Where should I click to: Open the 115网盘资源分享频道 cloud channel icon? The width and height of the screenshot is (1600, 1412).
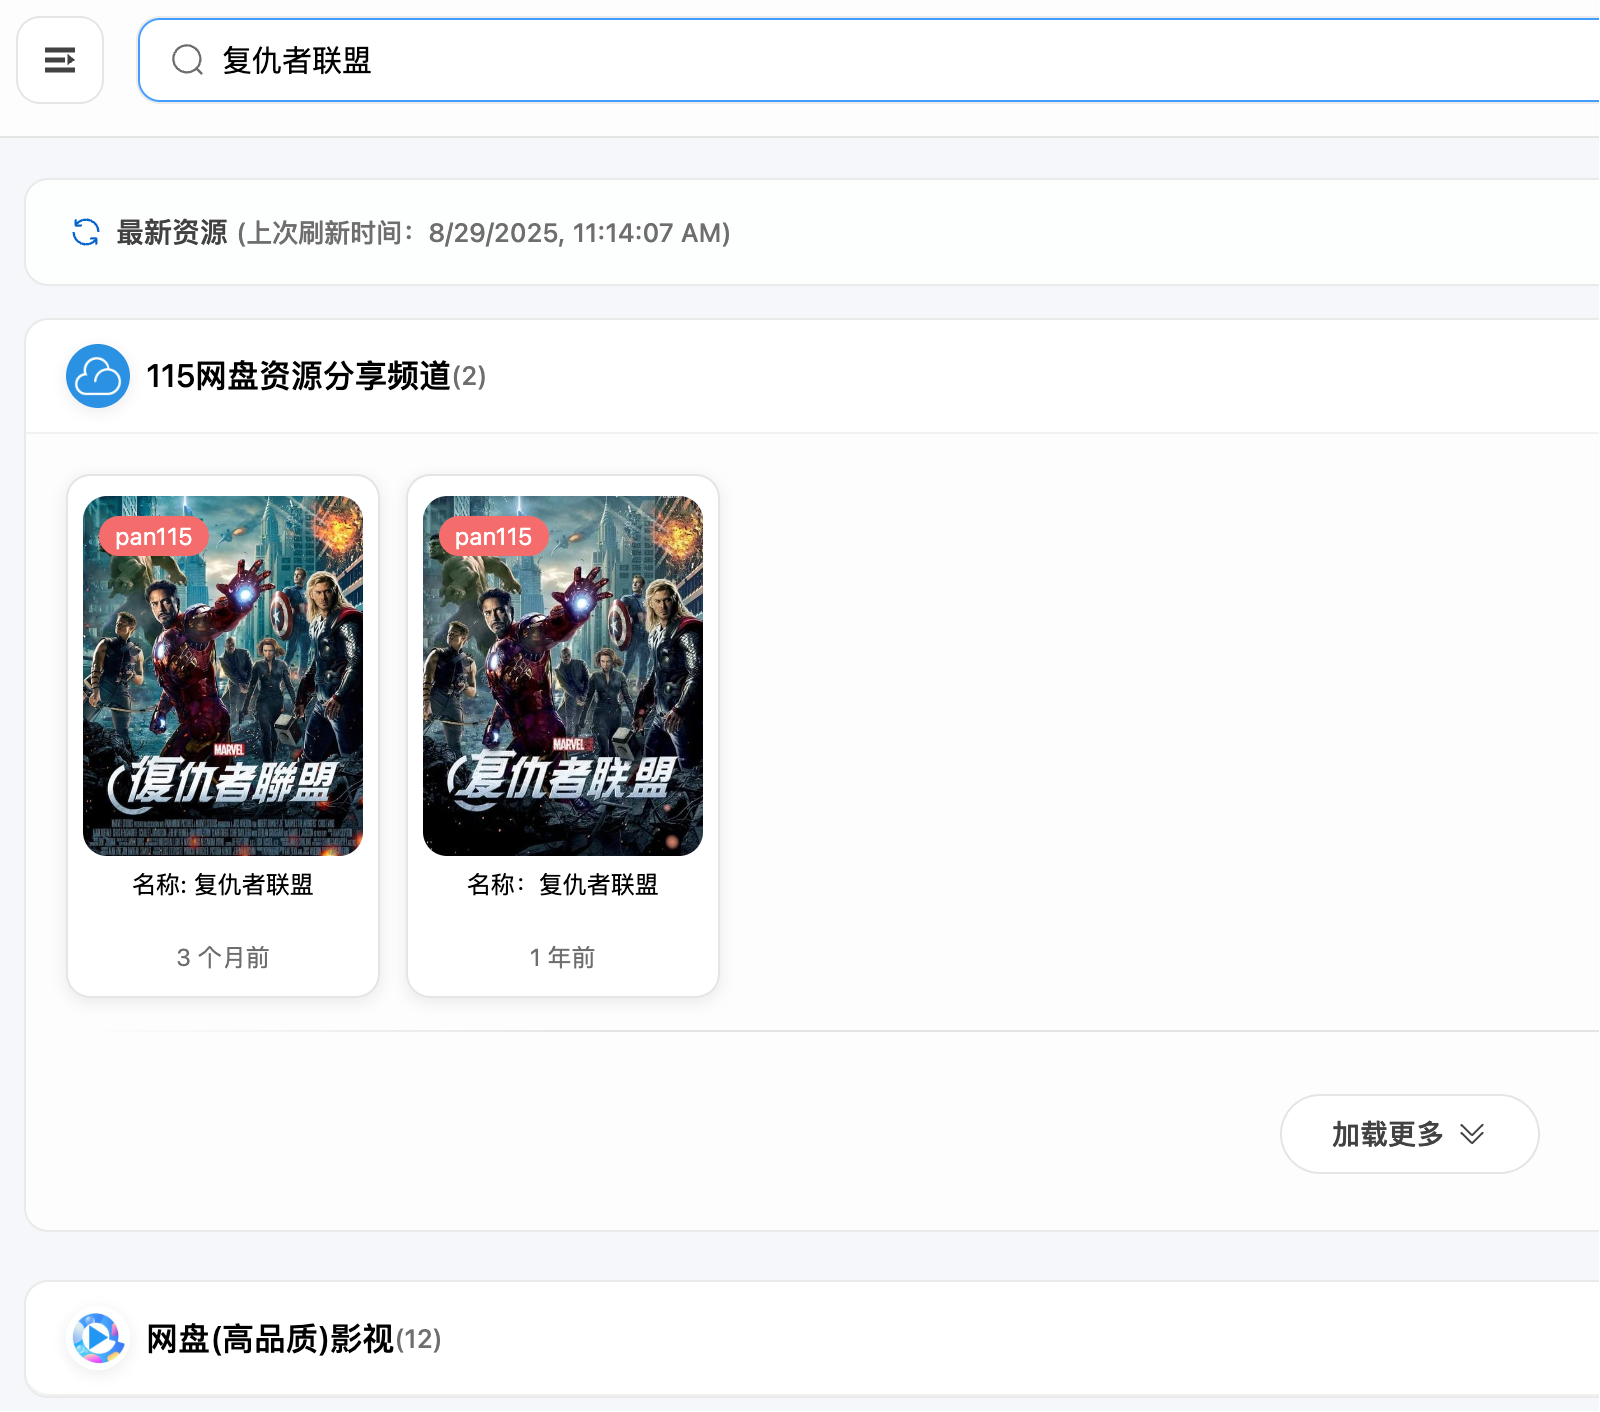pyautogui.click(x=98, y=376)
